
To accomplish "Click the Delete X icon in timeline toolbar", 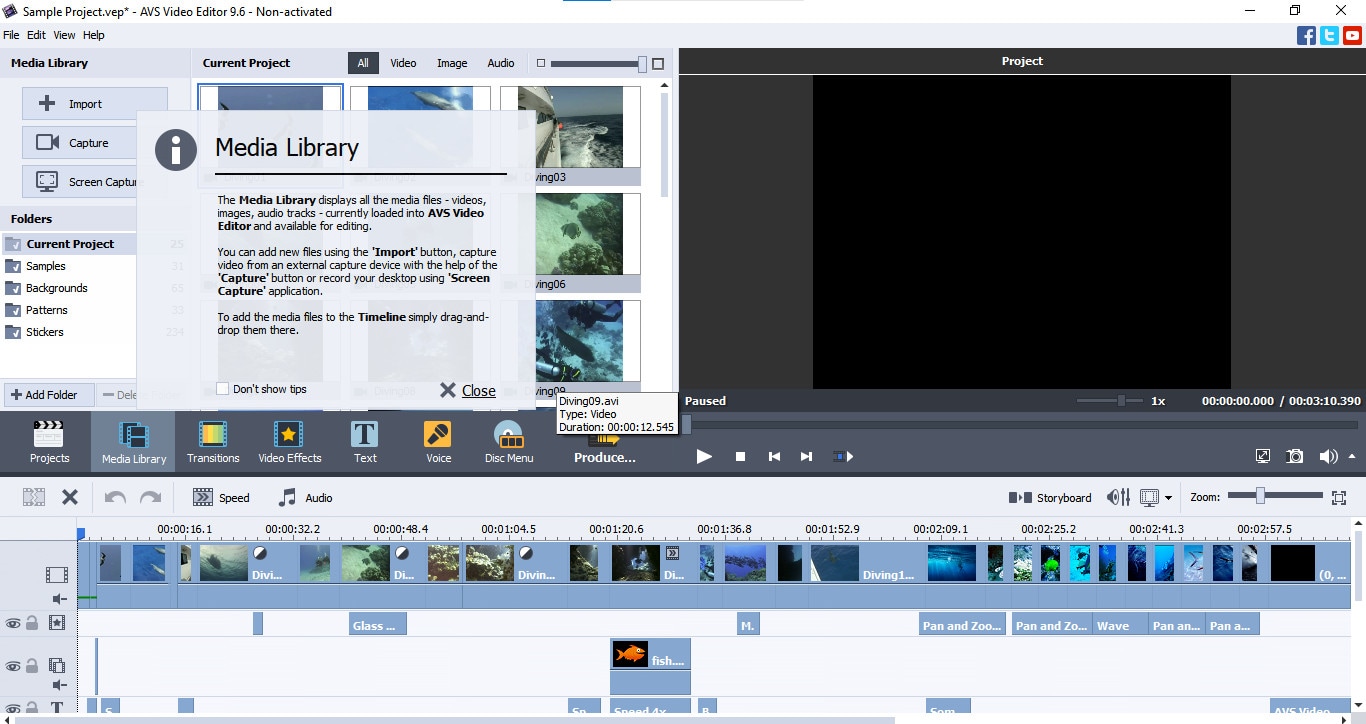I will 70,497.
